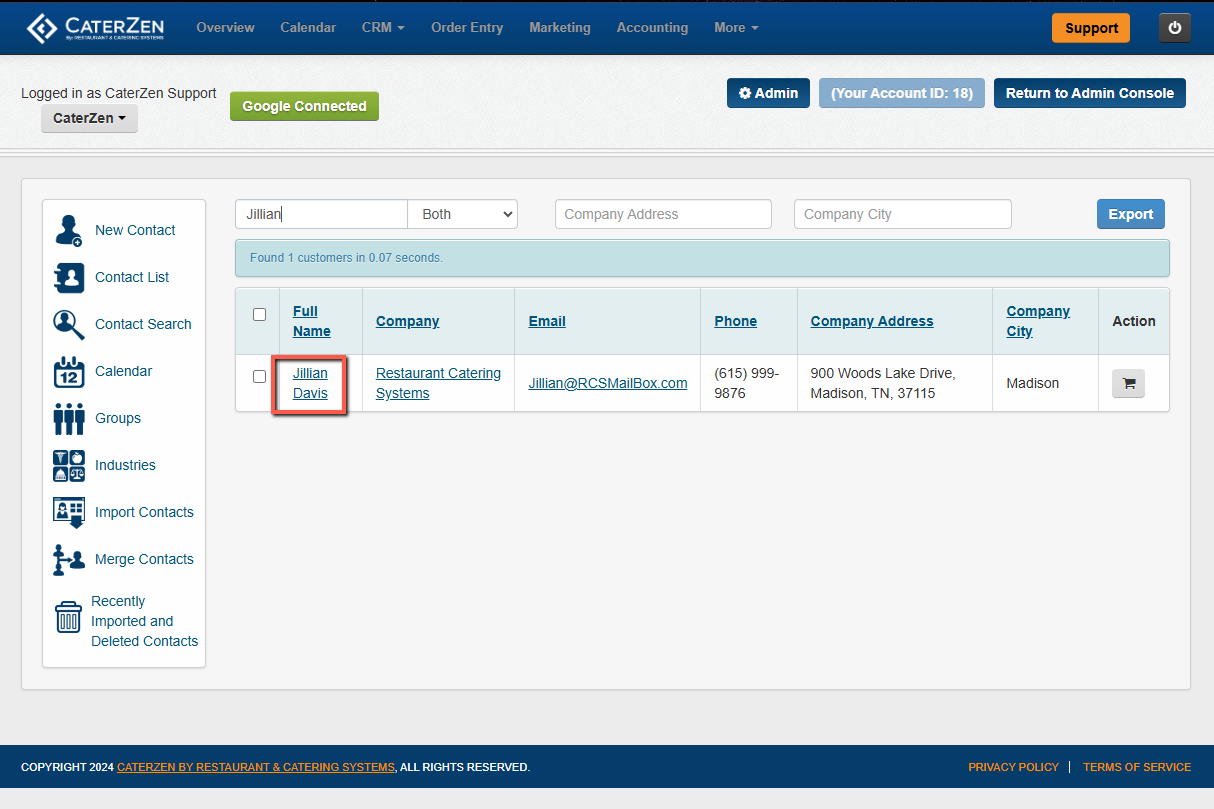Viewport: 1214px width, 809px height.
Task: Export the customer list
Action: 1131,214
